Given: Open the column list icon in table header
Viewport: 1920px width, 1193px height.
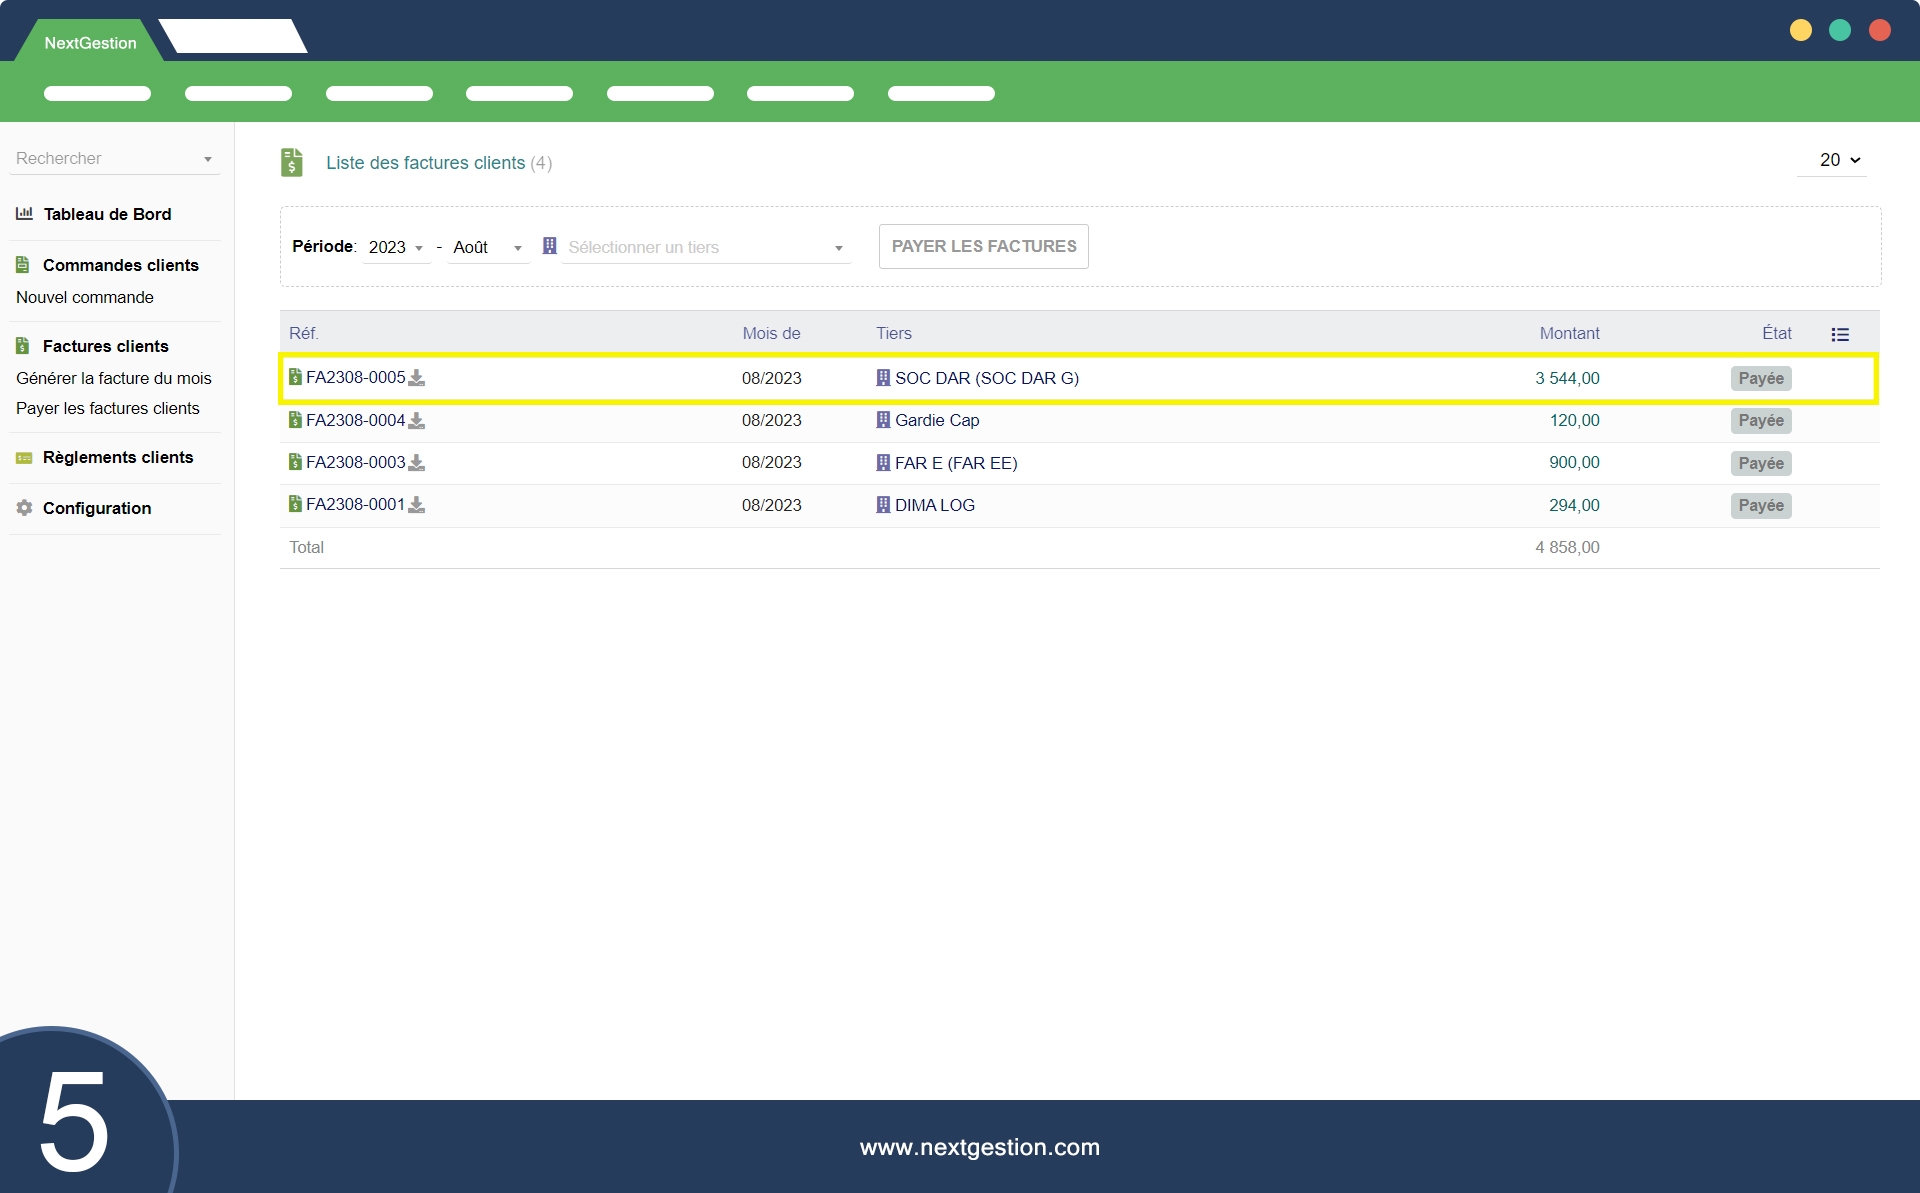Looking at the screenshot, I should [1839, 334].
